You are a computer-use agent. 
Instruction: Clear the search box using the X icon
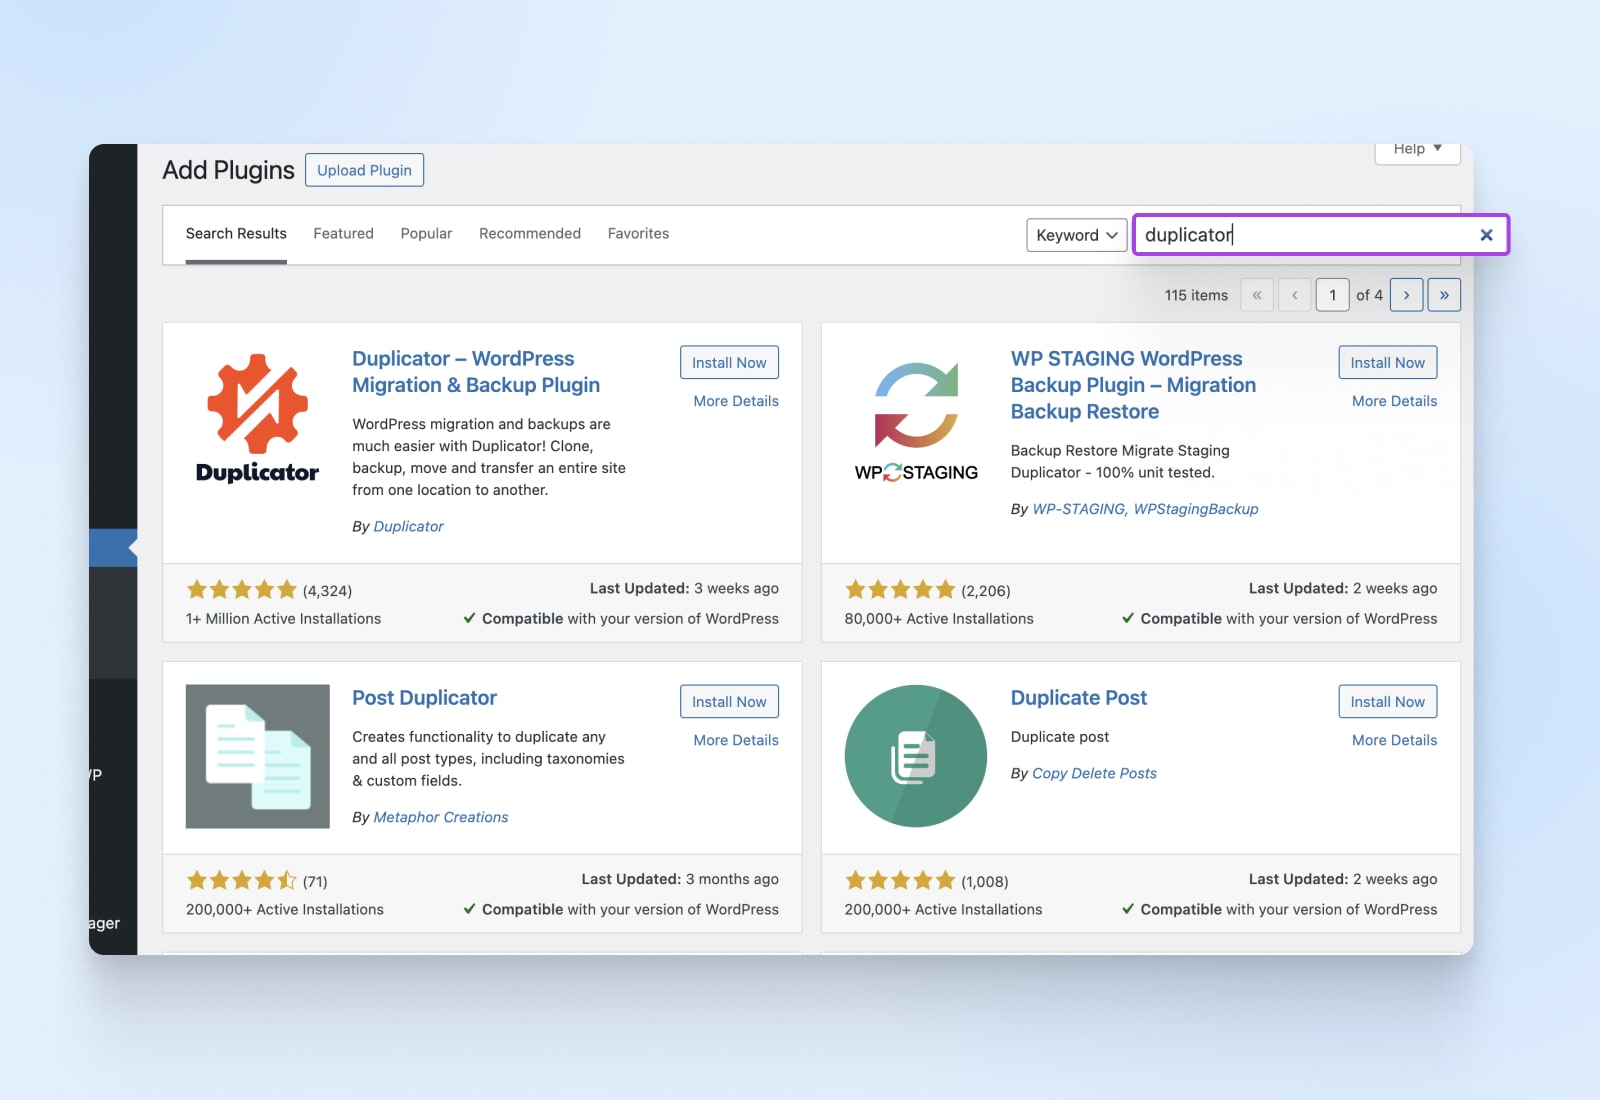pos(1487,235)
